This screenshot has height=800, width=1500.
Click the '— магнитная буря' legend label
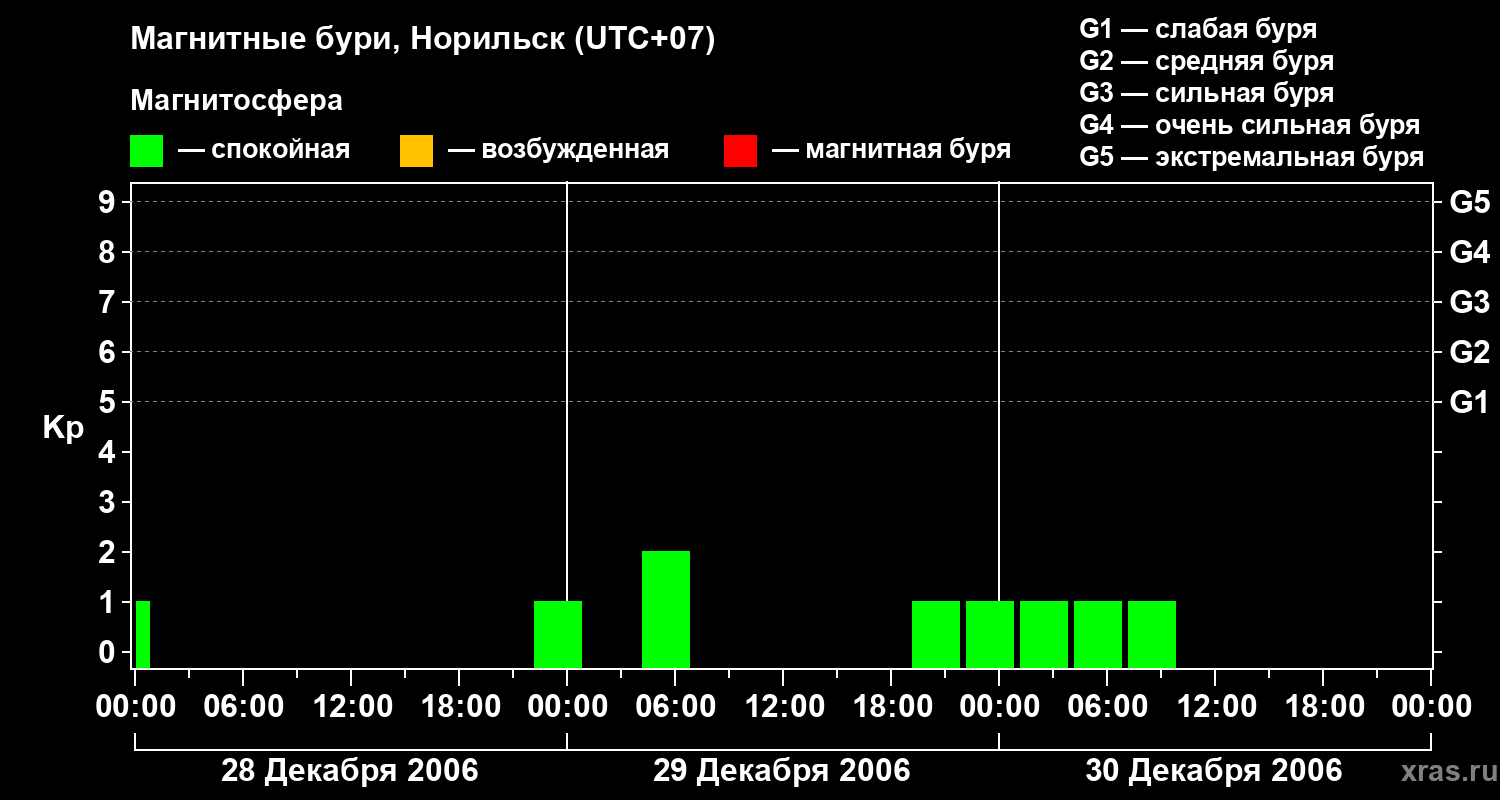(x=891, y=150)
